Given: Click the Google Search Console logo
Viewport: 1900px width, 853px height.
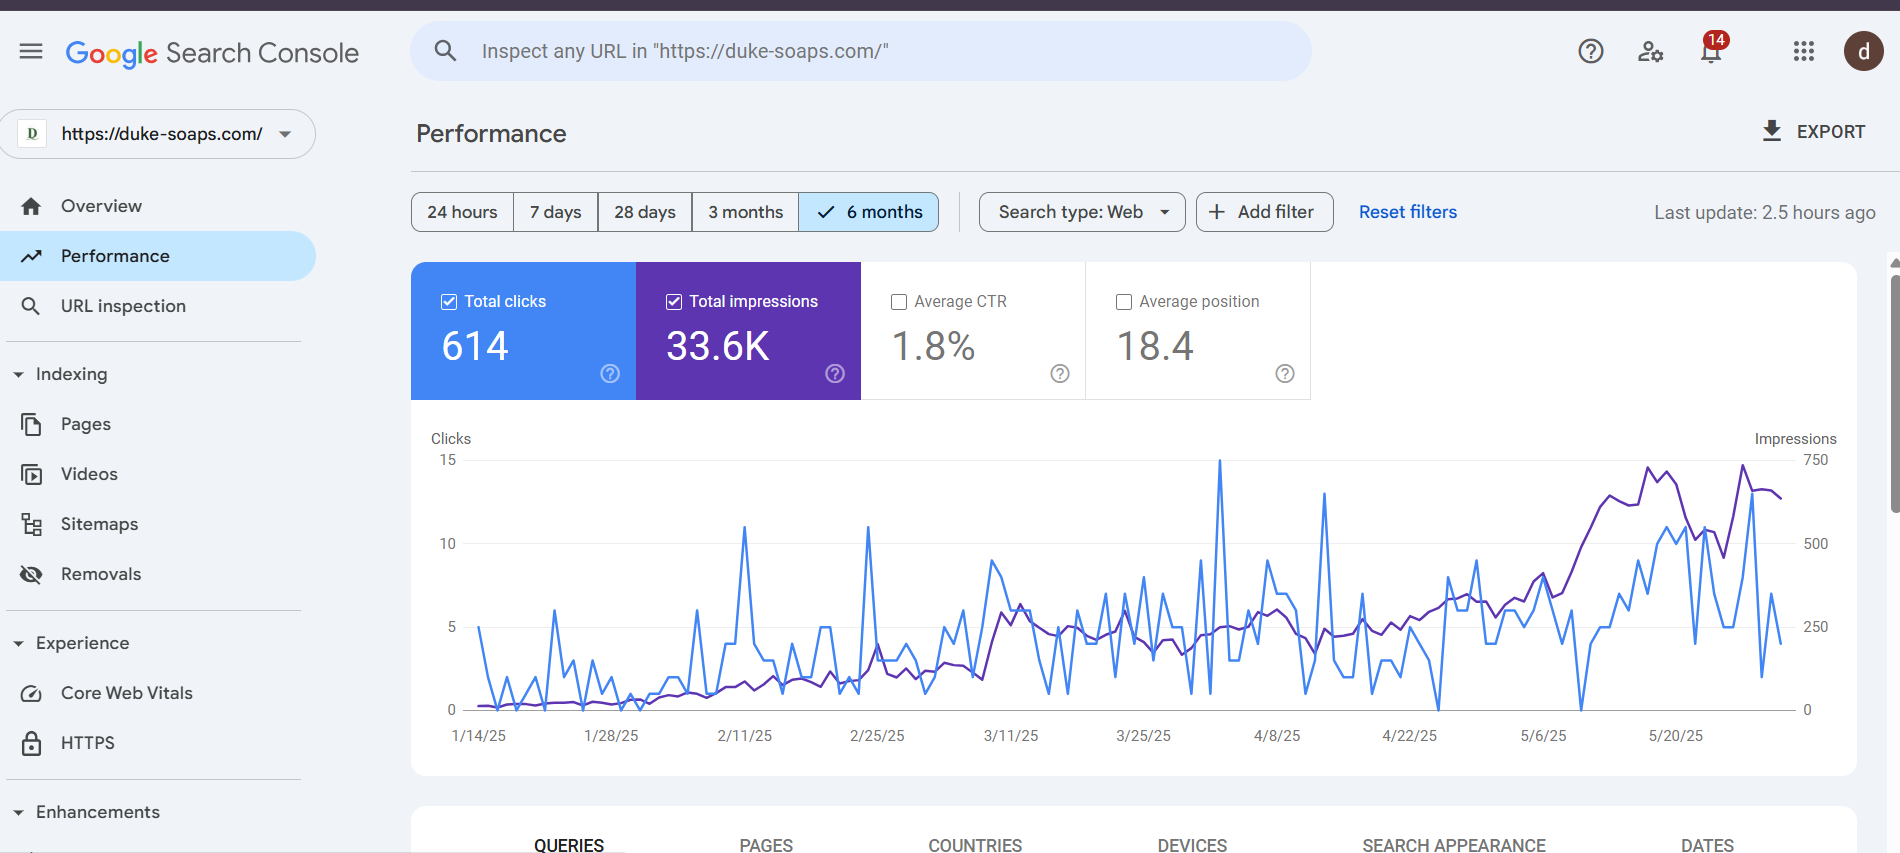Looking at the screenshot, I should pos(212,53).
